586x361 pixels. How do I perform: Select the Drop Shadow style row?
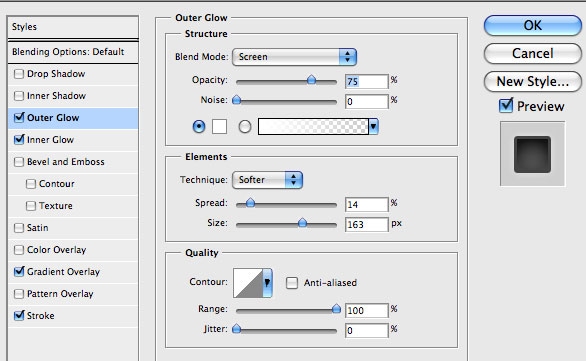[73, 74]
